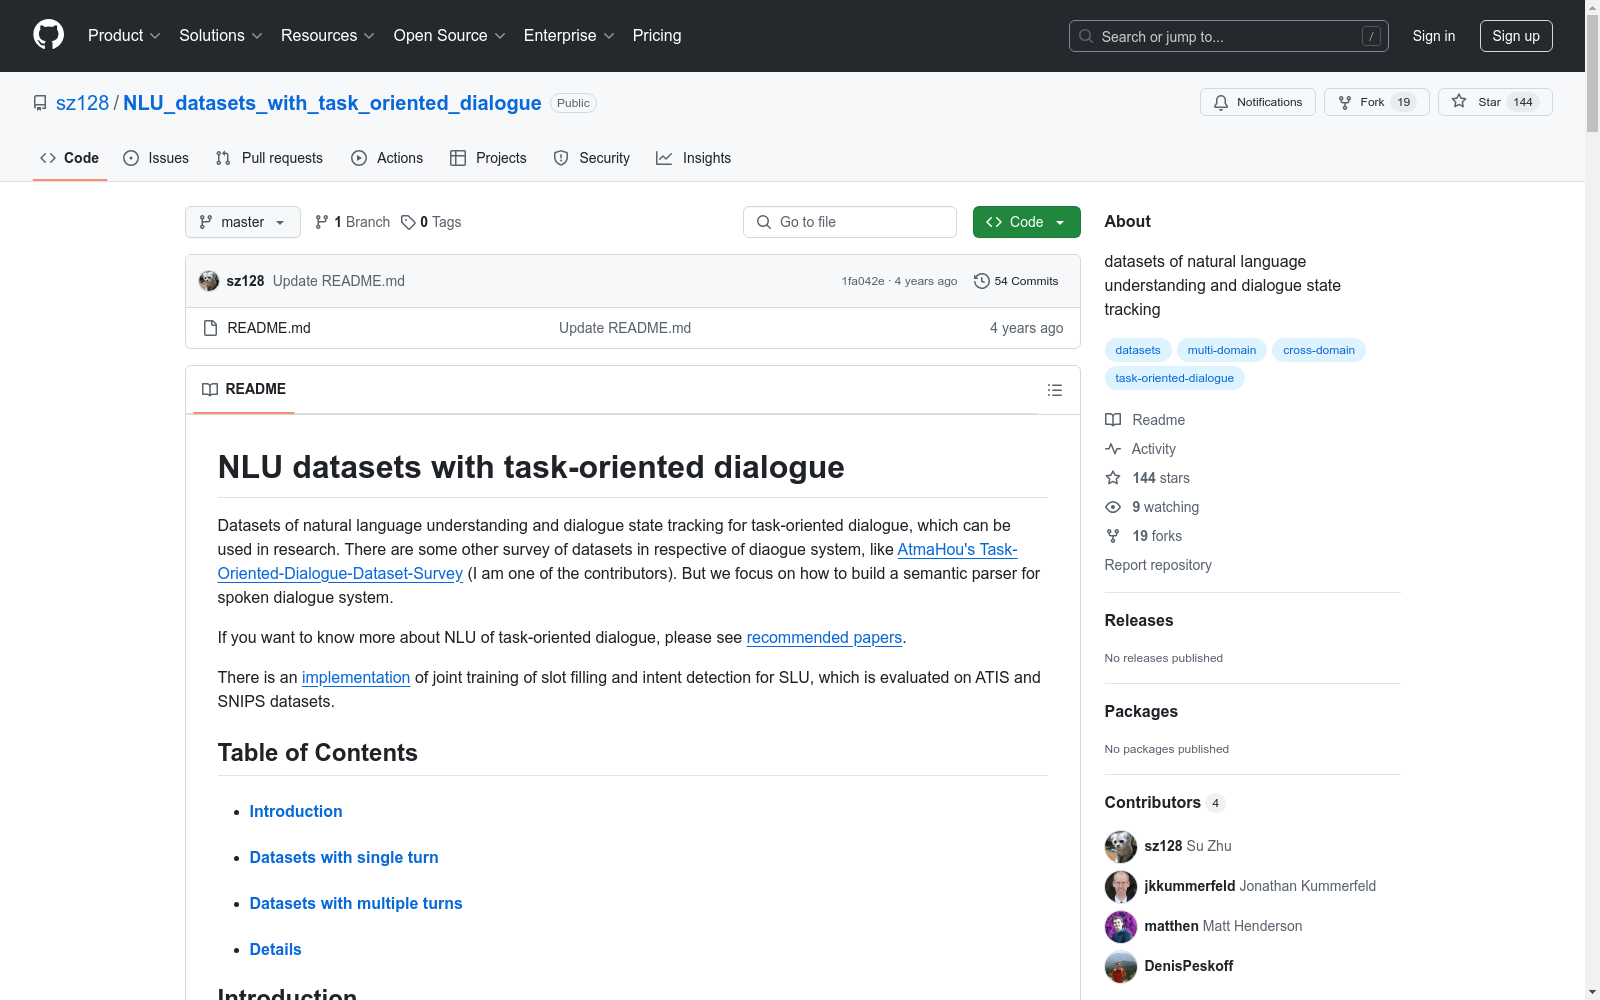Open the README.md file link

click(269, 328)
